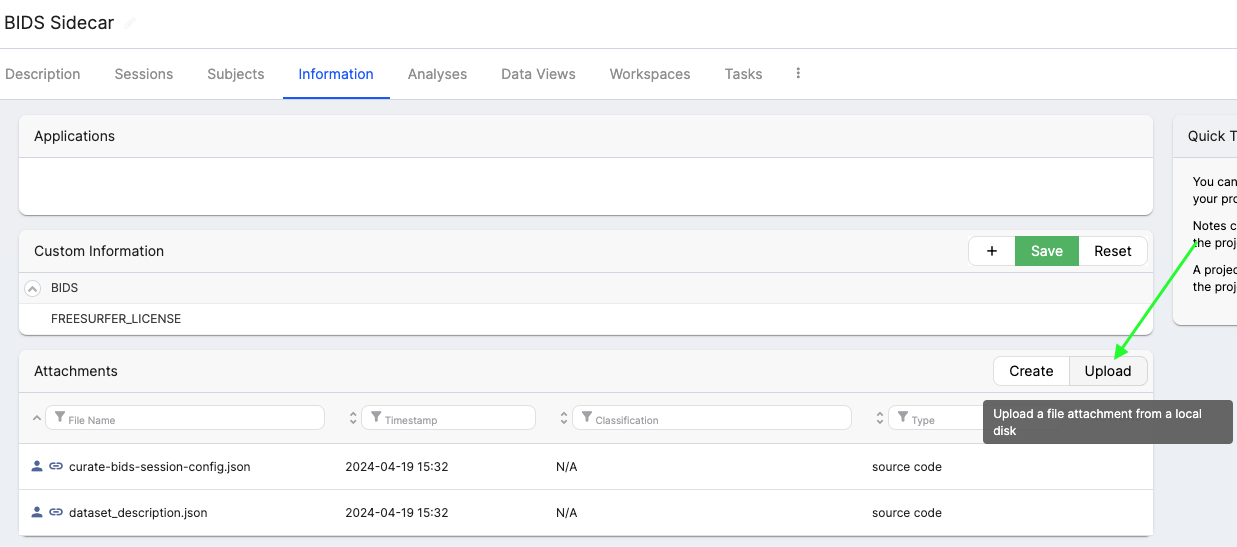Open the dataset_description.json attachment

(138, 513)
